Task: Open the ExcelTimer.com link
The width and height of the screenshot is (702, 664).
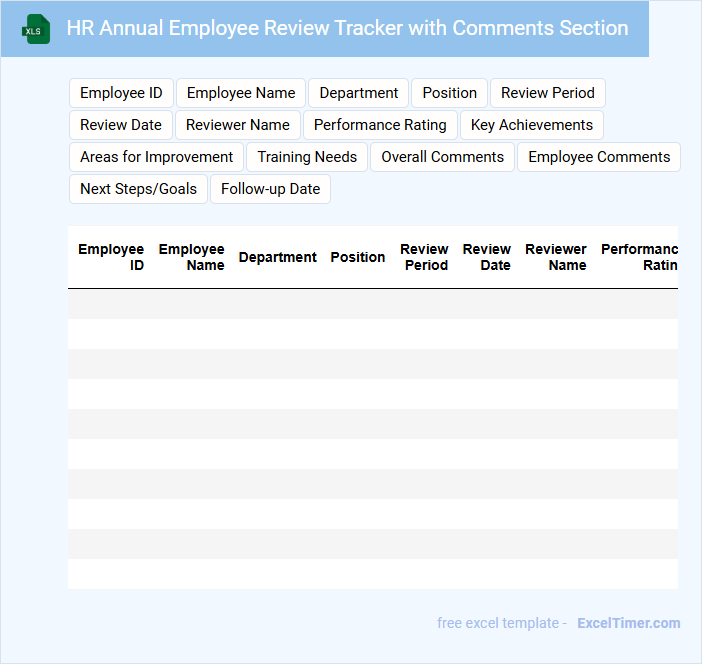Action: click(628, 623)
